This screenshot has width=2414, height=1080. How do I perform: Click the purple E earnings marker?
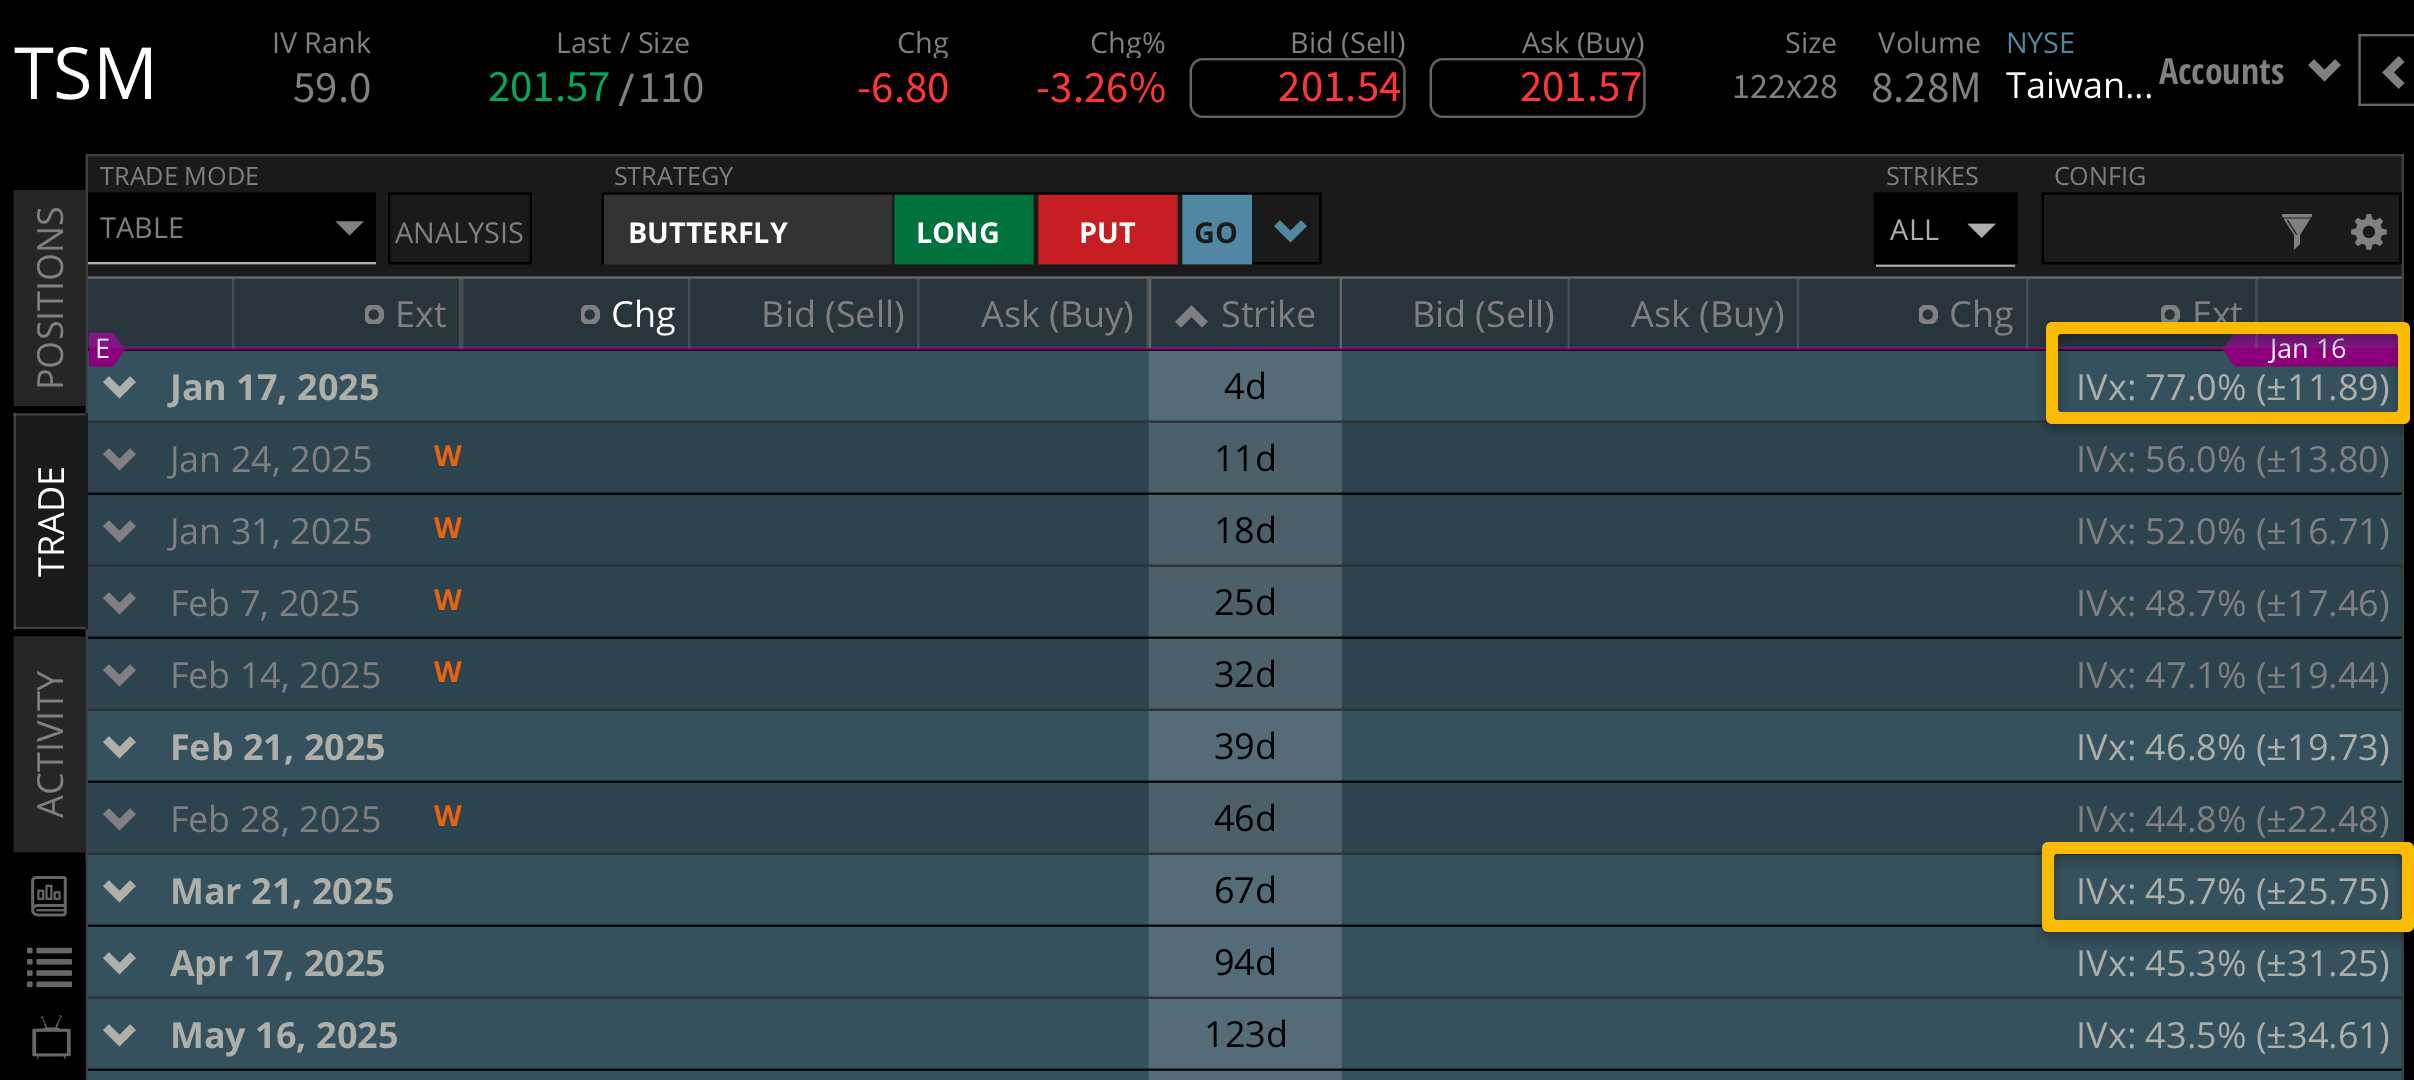pos(102,349)
